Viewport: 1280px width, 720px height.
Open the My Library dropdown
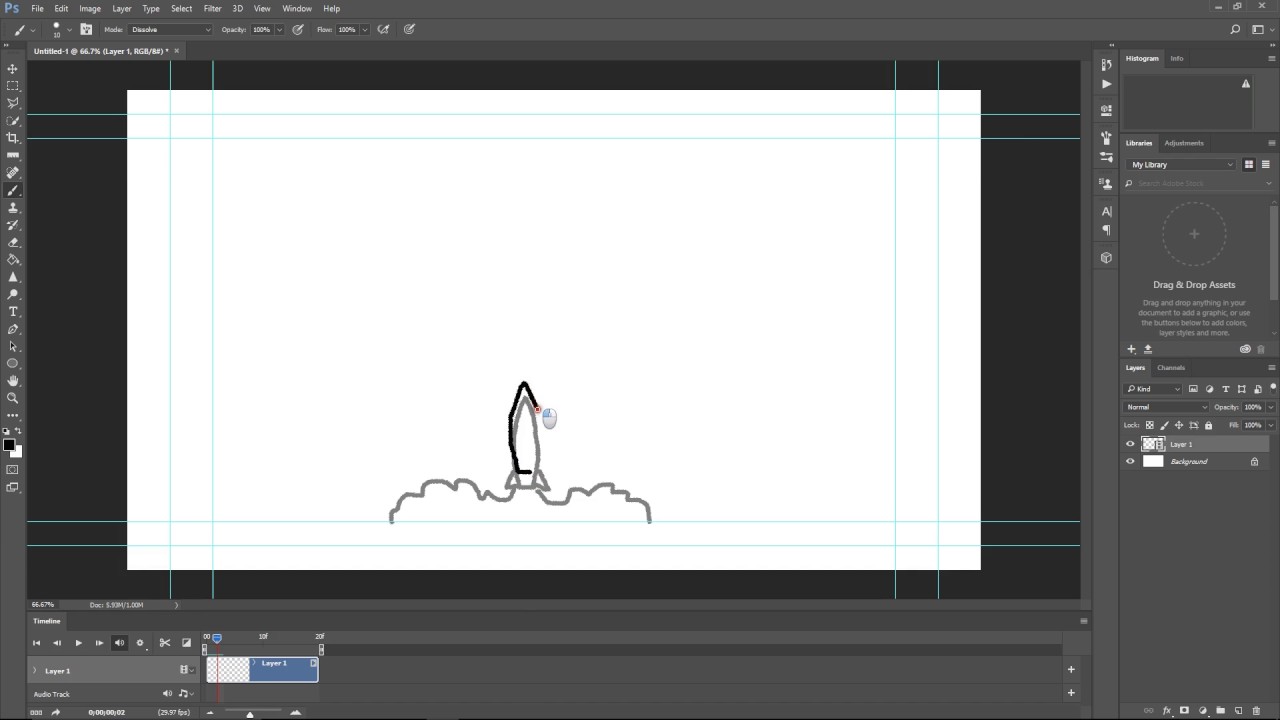point(1181,165)
